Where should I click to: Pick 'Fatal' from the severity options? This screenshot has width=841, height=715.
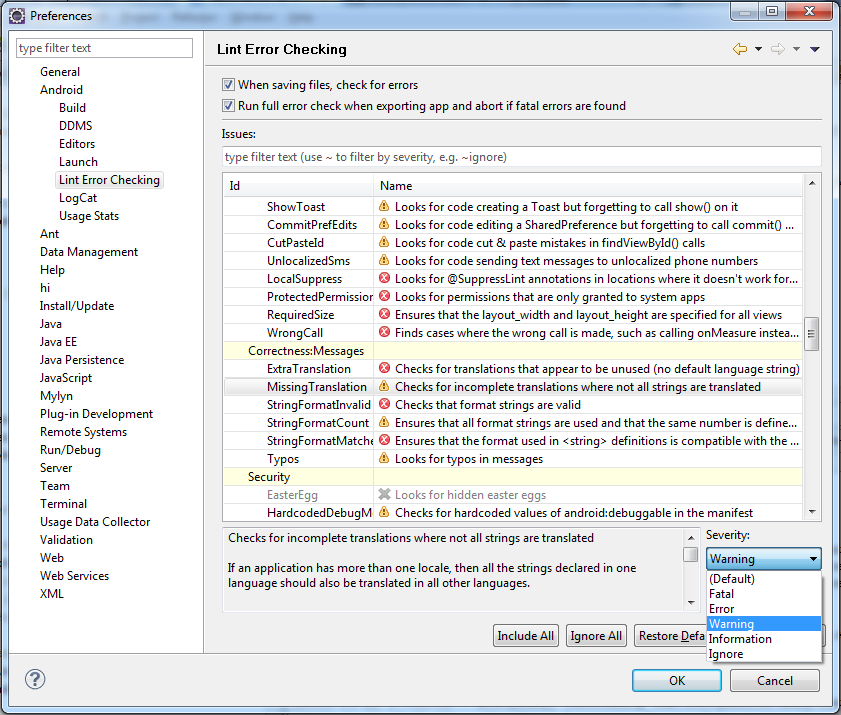click(720, 594)
